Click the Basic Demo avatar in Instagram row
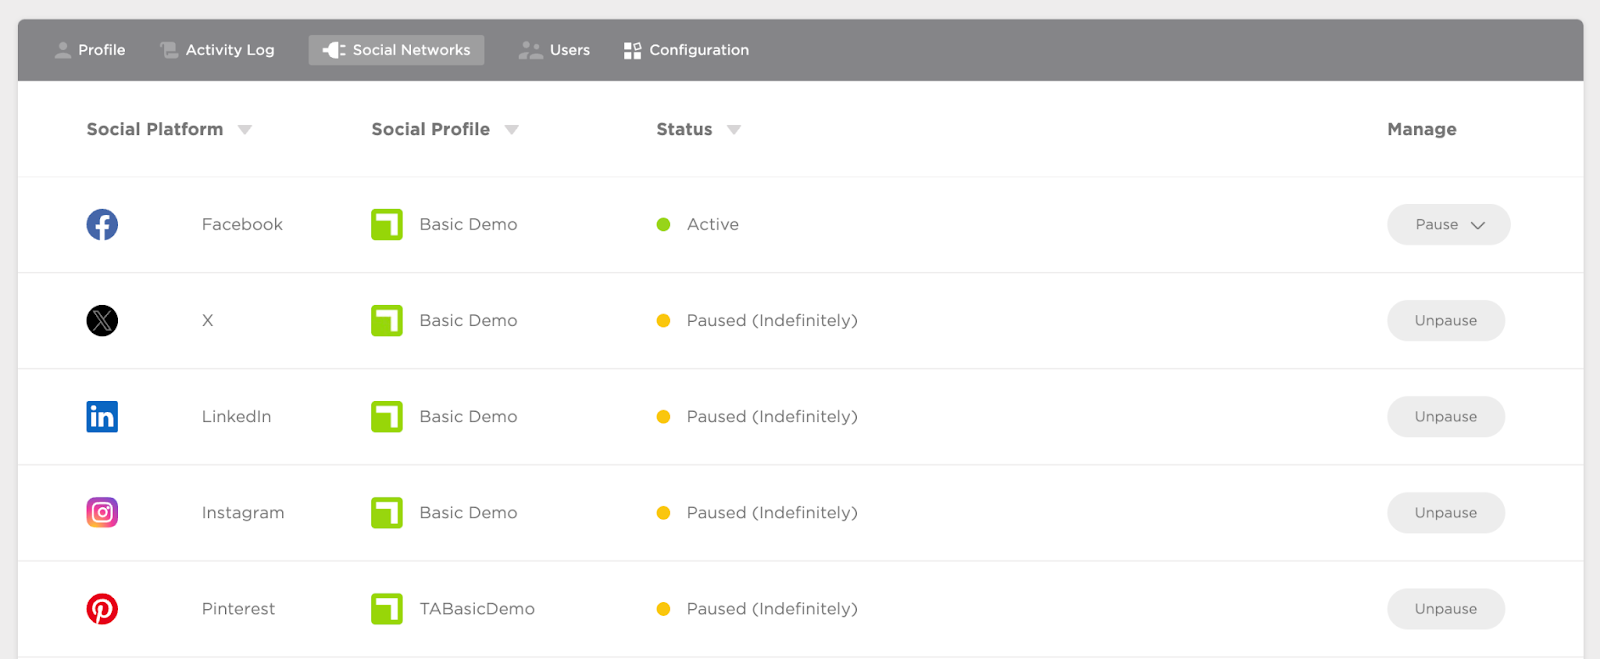Viewport: 1600px width, 659px height. point(387,513)
